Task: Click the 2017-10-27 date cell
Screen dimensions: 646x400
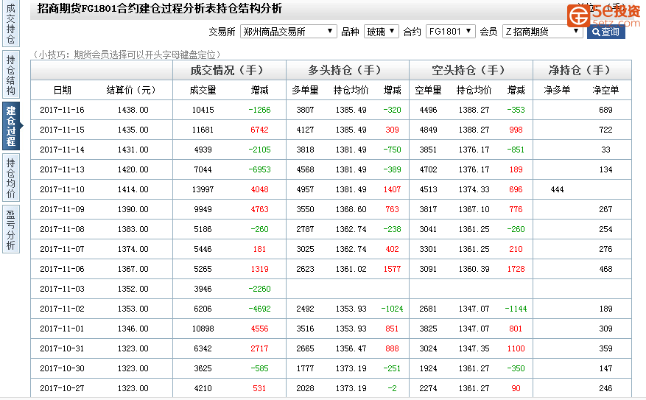Action: coord(62,387)
